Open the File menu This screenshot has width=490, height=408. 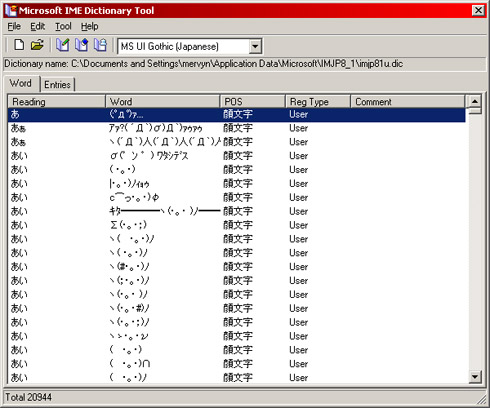click(14, 26)
